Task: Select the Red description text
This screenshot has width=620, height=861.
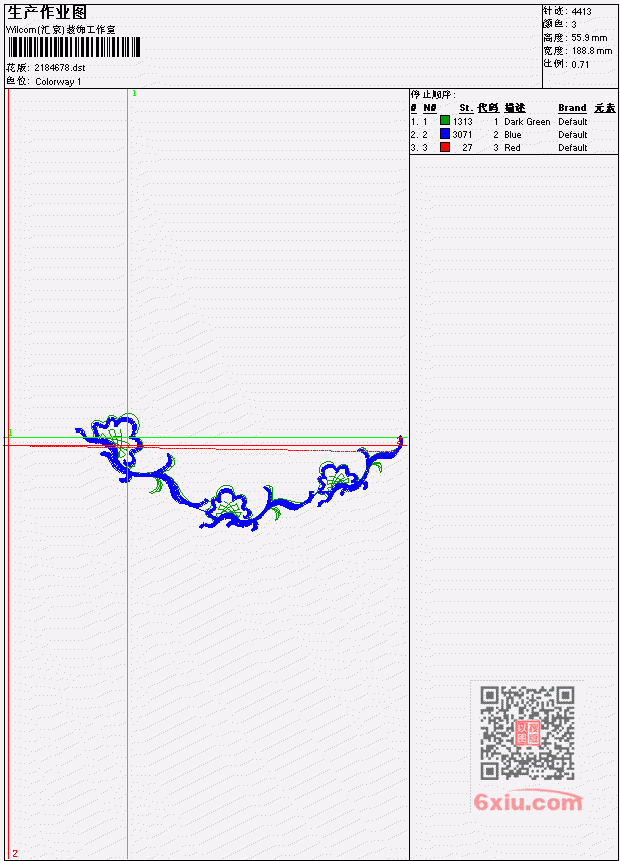Action: 512,148
